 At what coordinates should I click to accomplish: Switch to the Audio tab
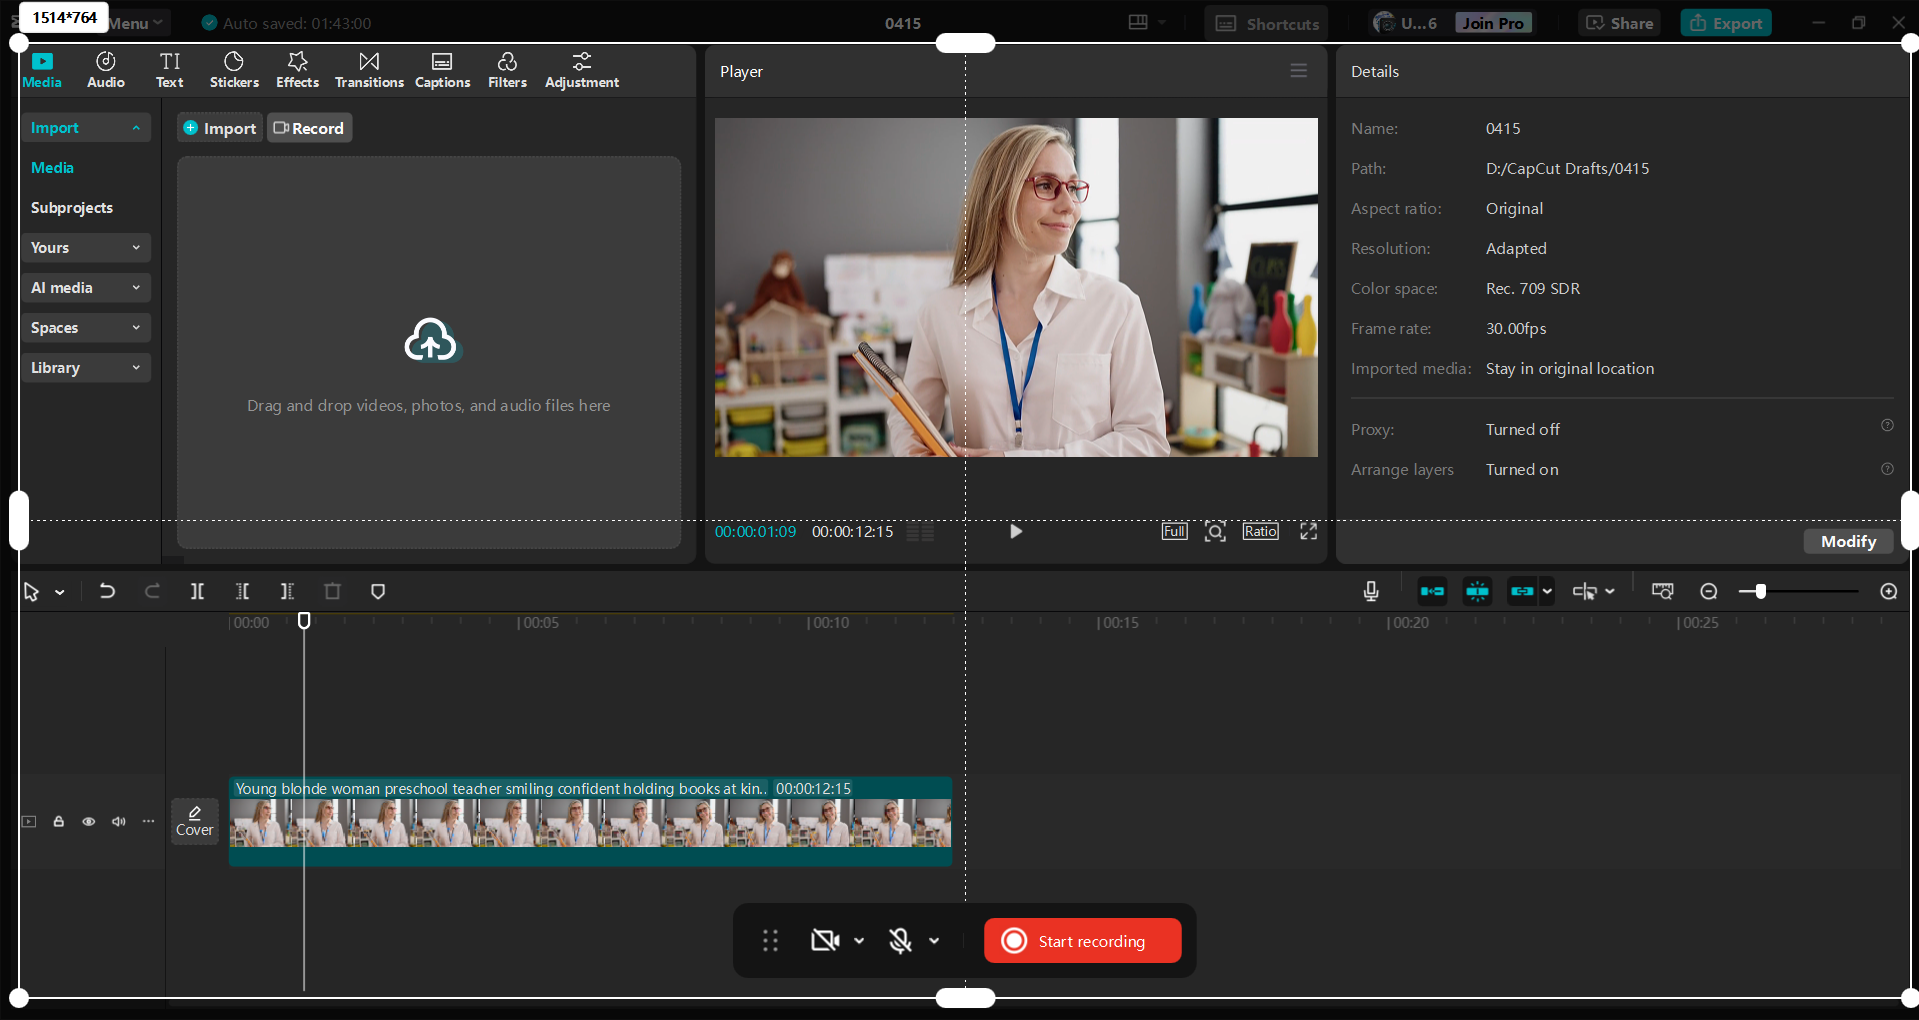[x=104, y=69]
